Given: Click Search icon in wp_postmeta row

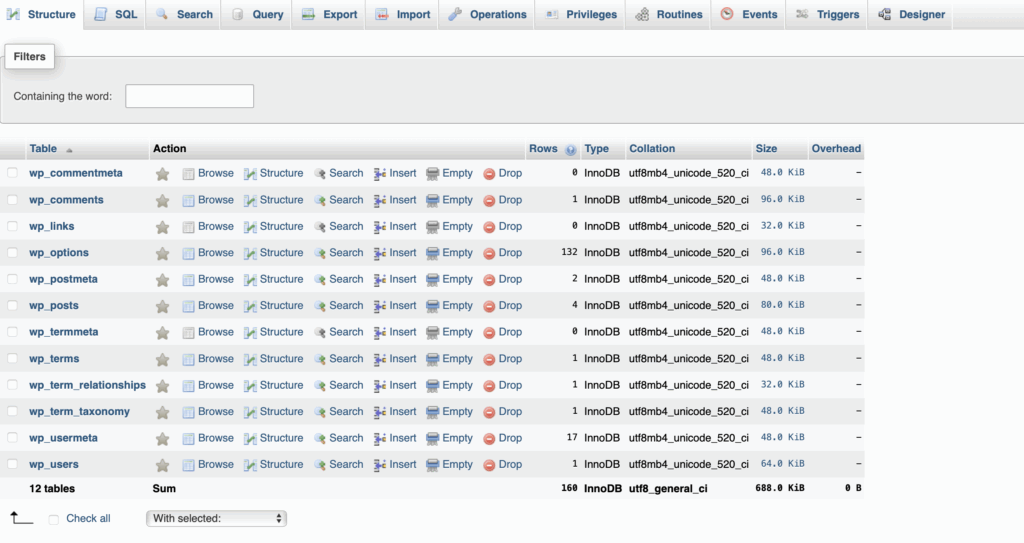Looking at the screenshot, I should pyautogui.click(x=320, y=280).
